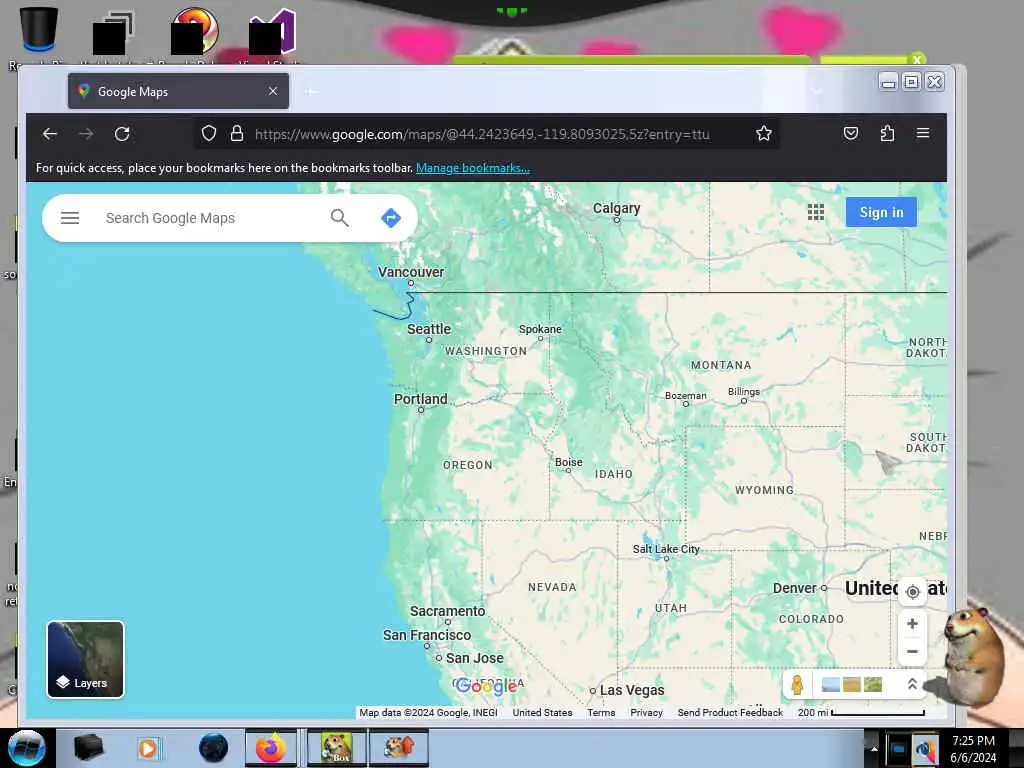Open the Firefox application menu
Viewport: 1024px width, 768px height.
coord(923,133)
